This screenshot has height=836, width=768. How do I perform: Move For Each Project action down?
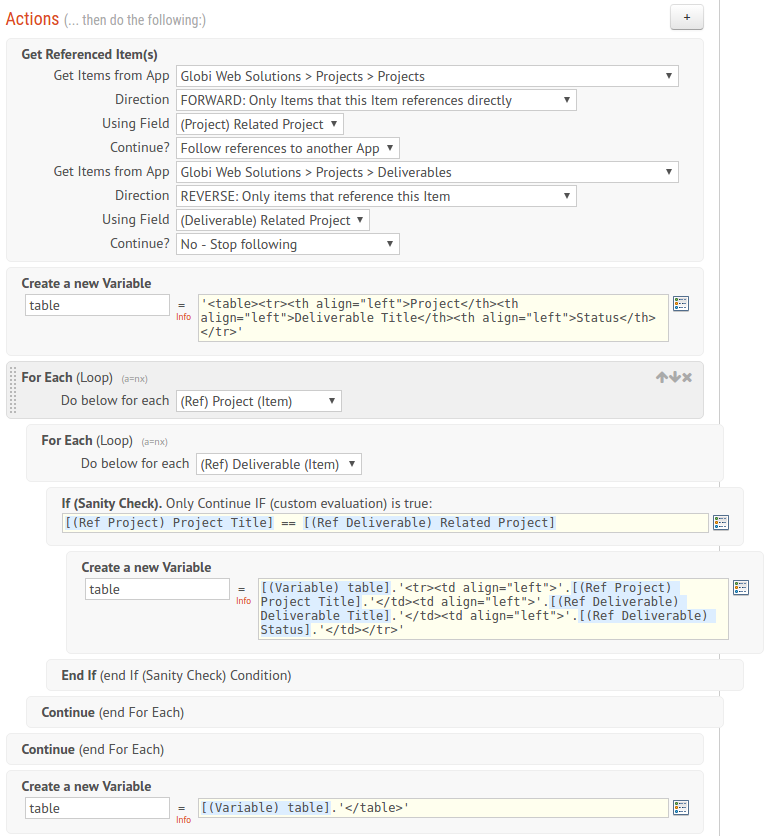tap(675, 377)
